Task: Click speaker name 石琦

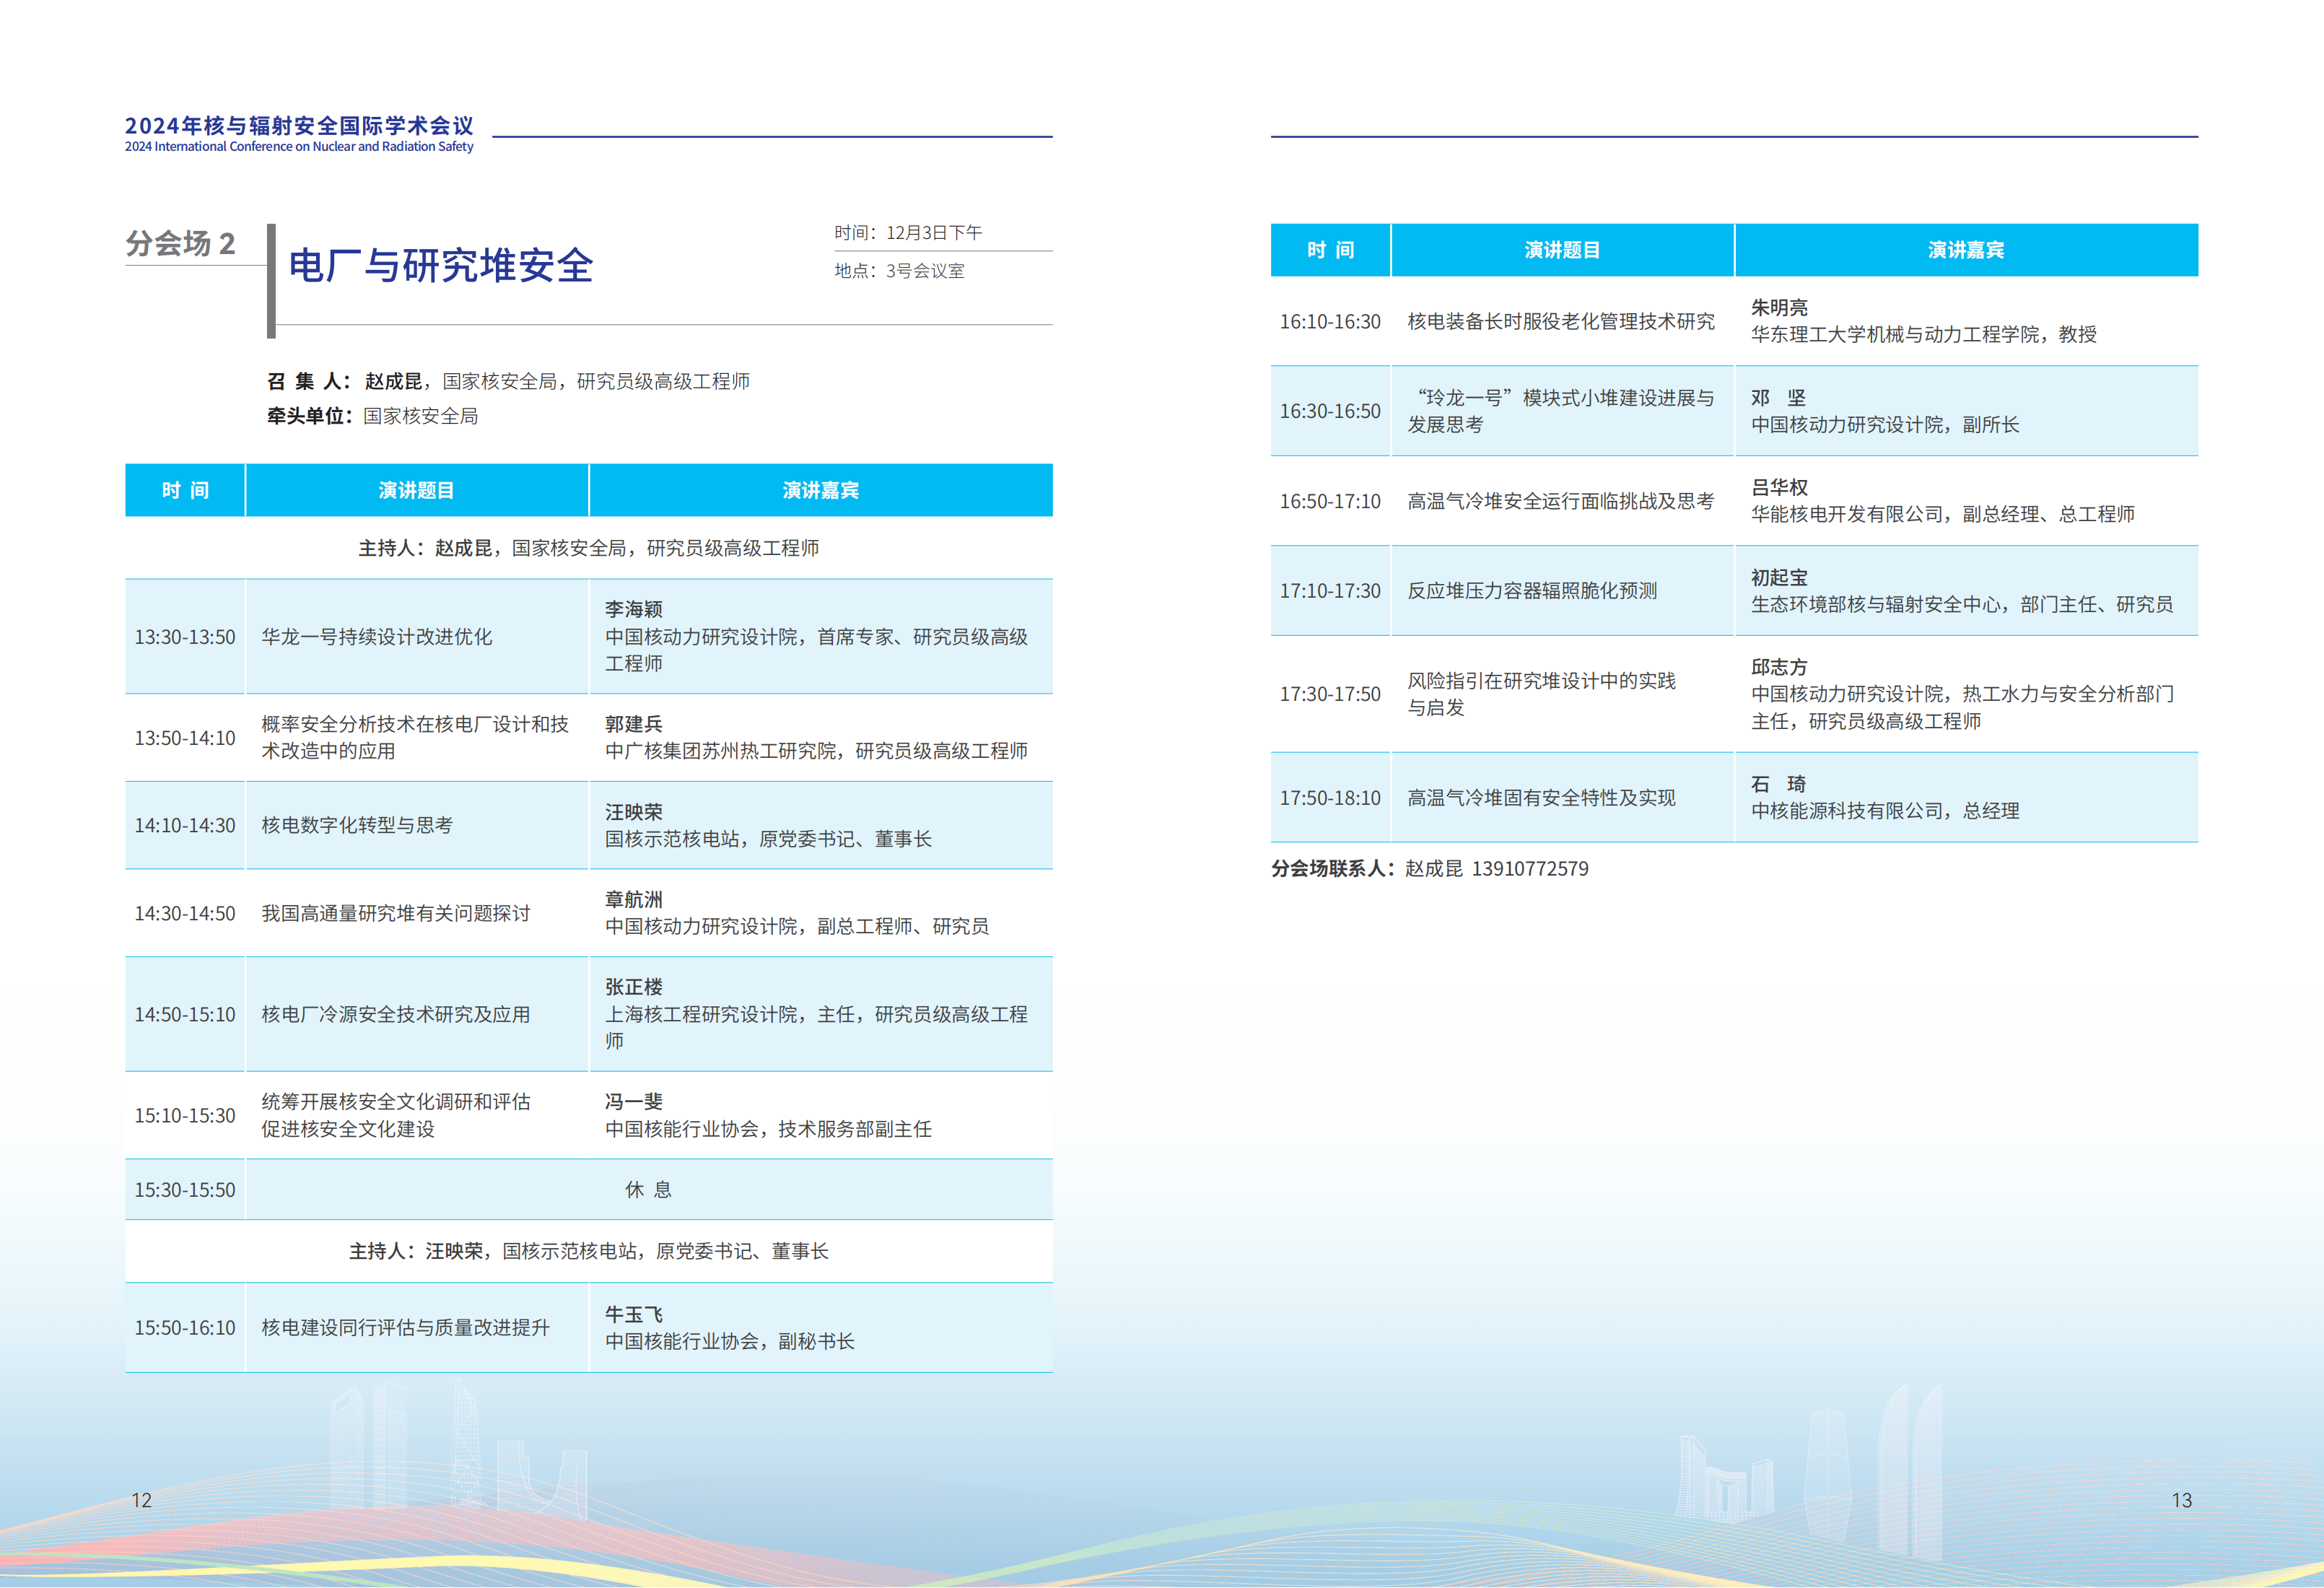Action: point(1778,784)
